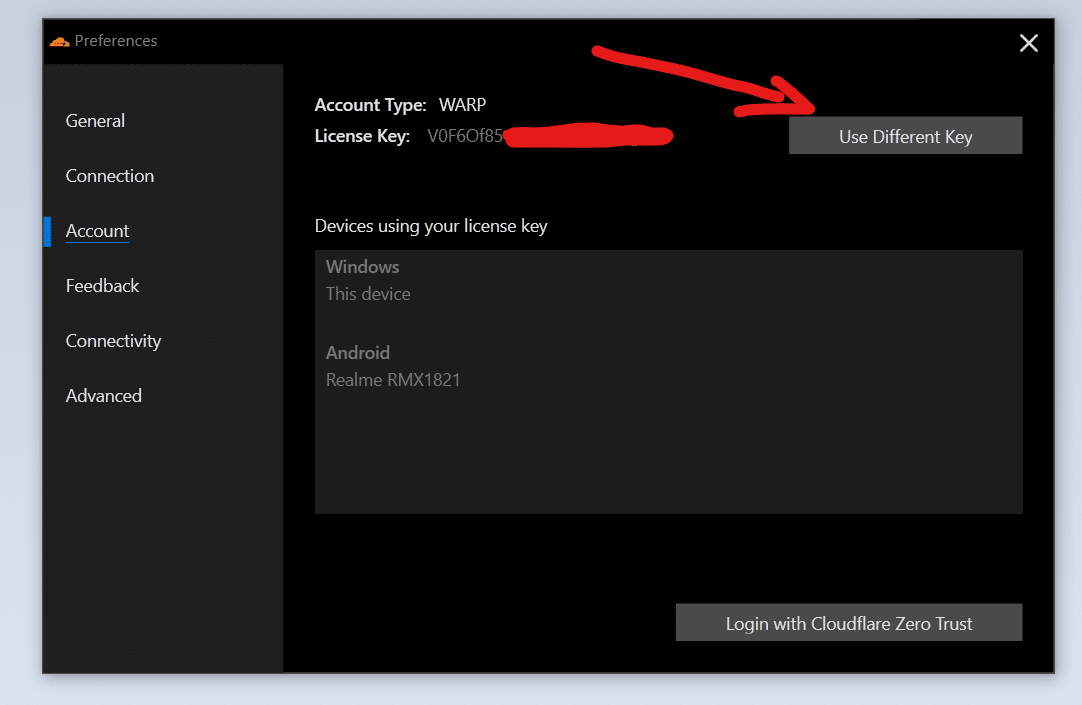Click the Preferences window title text
Viewport: 1082px width, 705px height.
click(x=116, y=41)
